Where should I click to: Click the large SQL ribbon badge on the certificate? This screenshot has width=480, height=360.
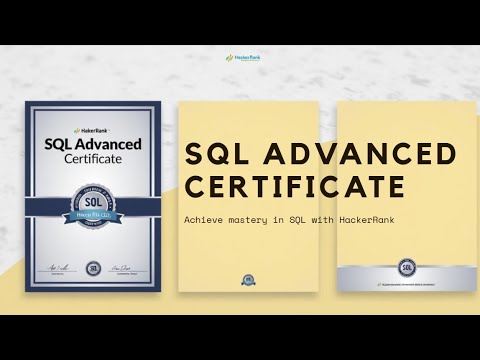[x=93, y=207]
